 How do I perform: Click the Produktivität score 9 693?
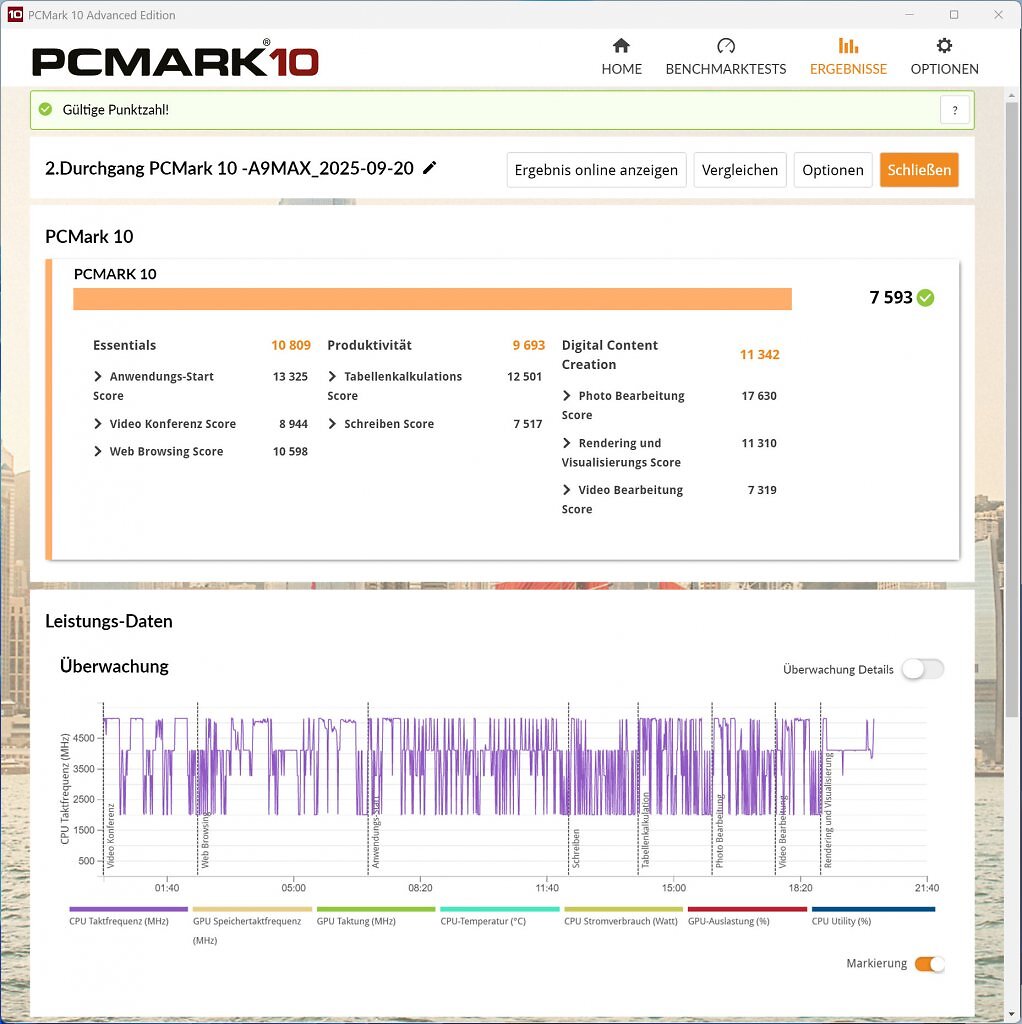coord(528,345)
